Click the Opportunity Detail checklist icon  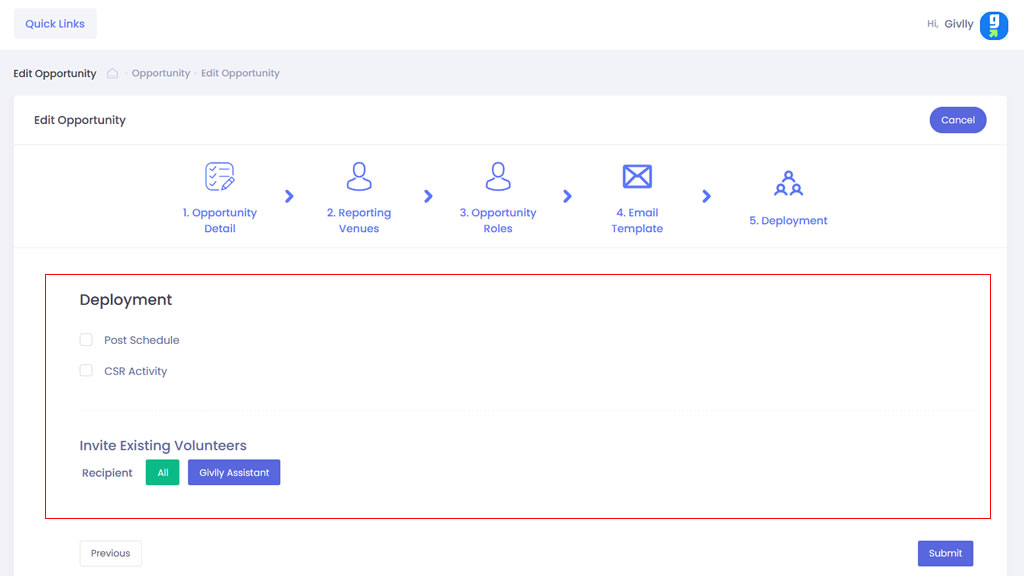click(x=220, y=177)
